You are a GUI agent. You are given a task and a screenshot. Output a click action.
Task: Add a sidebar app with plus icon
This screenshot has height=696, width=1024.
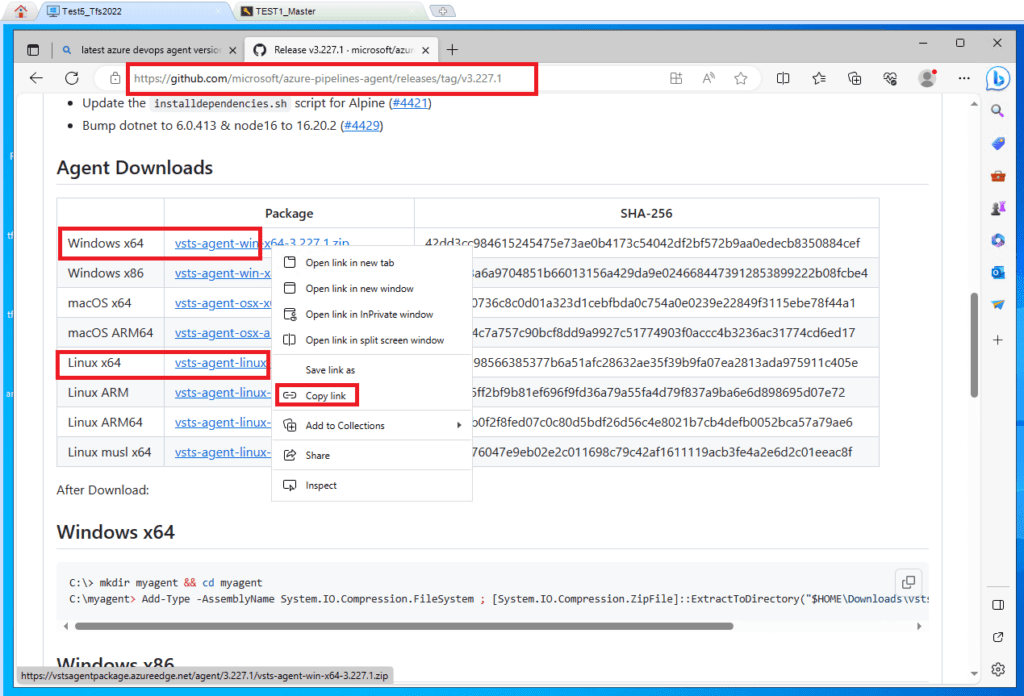click(x=998, y=340)
